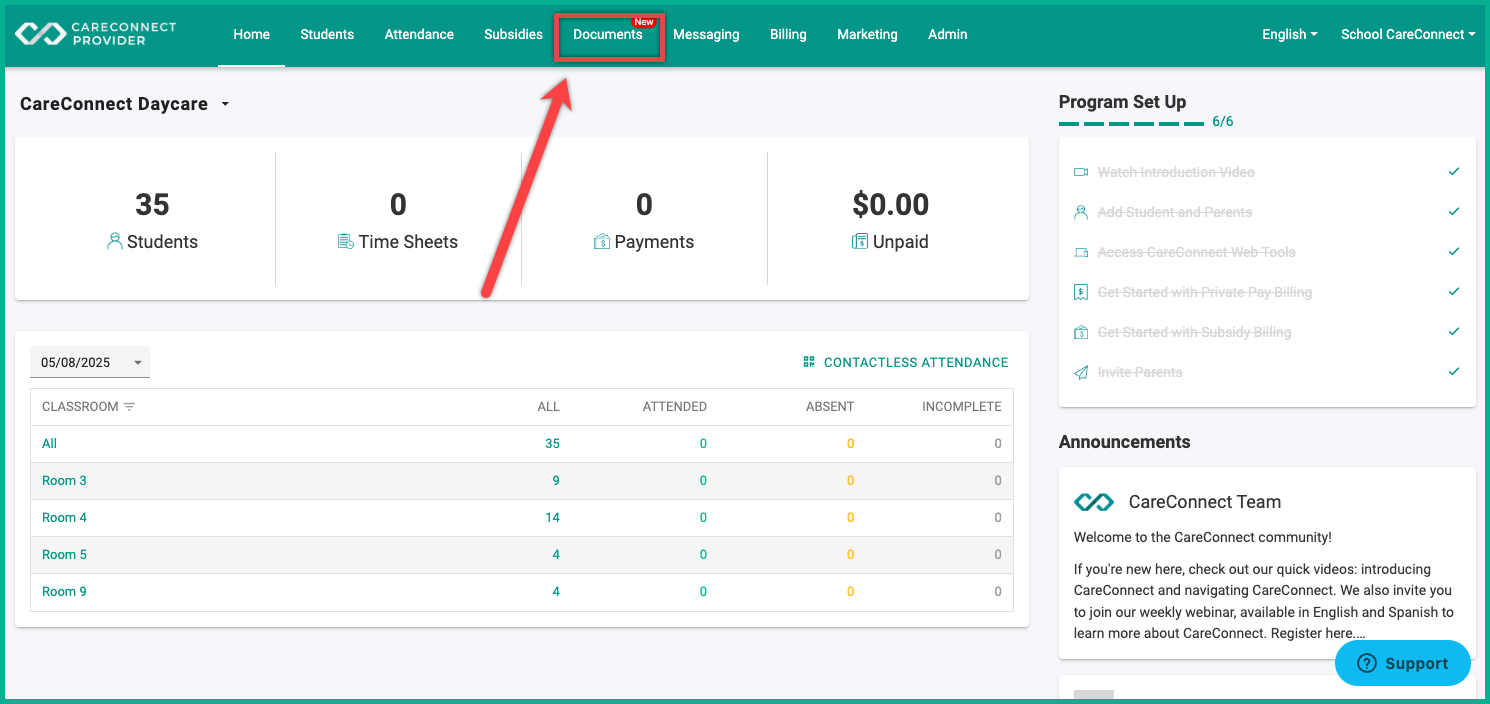Open the Subsidies menu
Image resolution: width=1490 pixels, height=704 pixels.
pos(513,34)
